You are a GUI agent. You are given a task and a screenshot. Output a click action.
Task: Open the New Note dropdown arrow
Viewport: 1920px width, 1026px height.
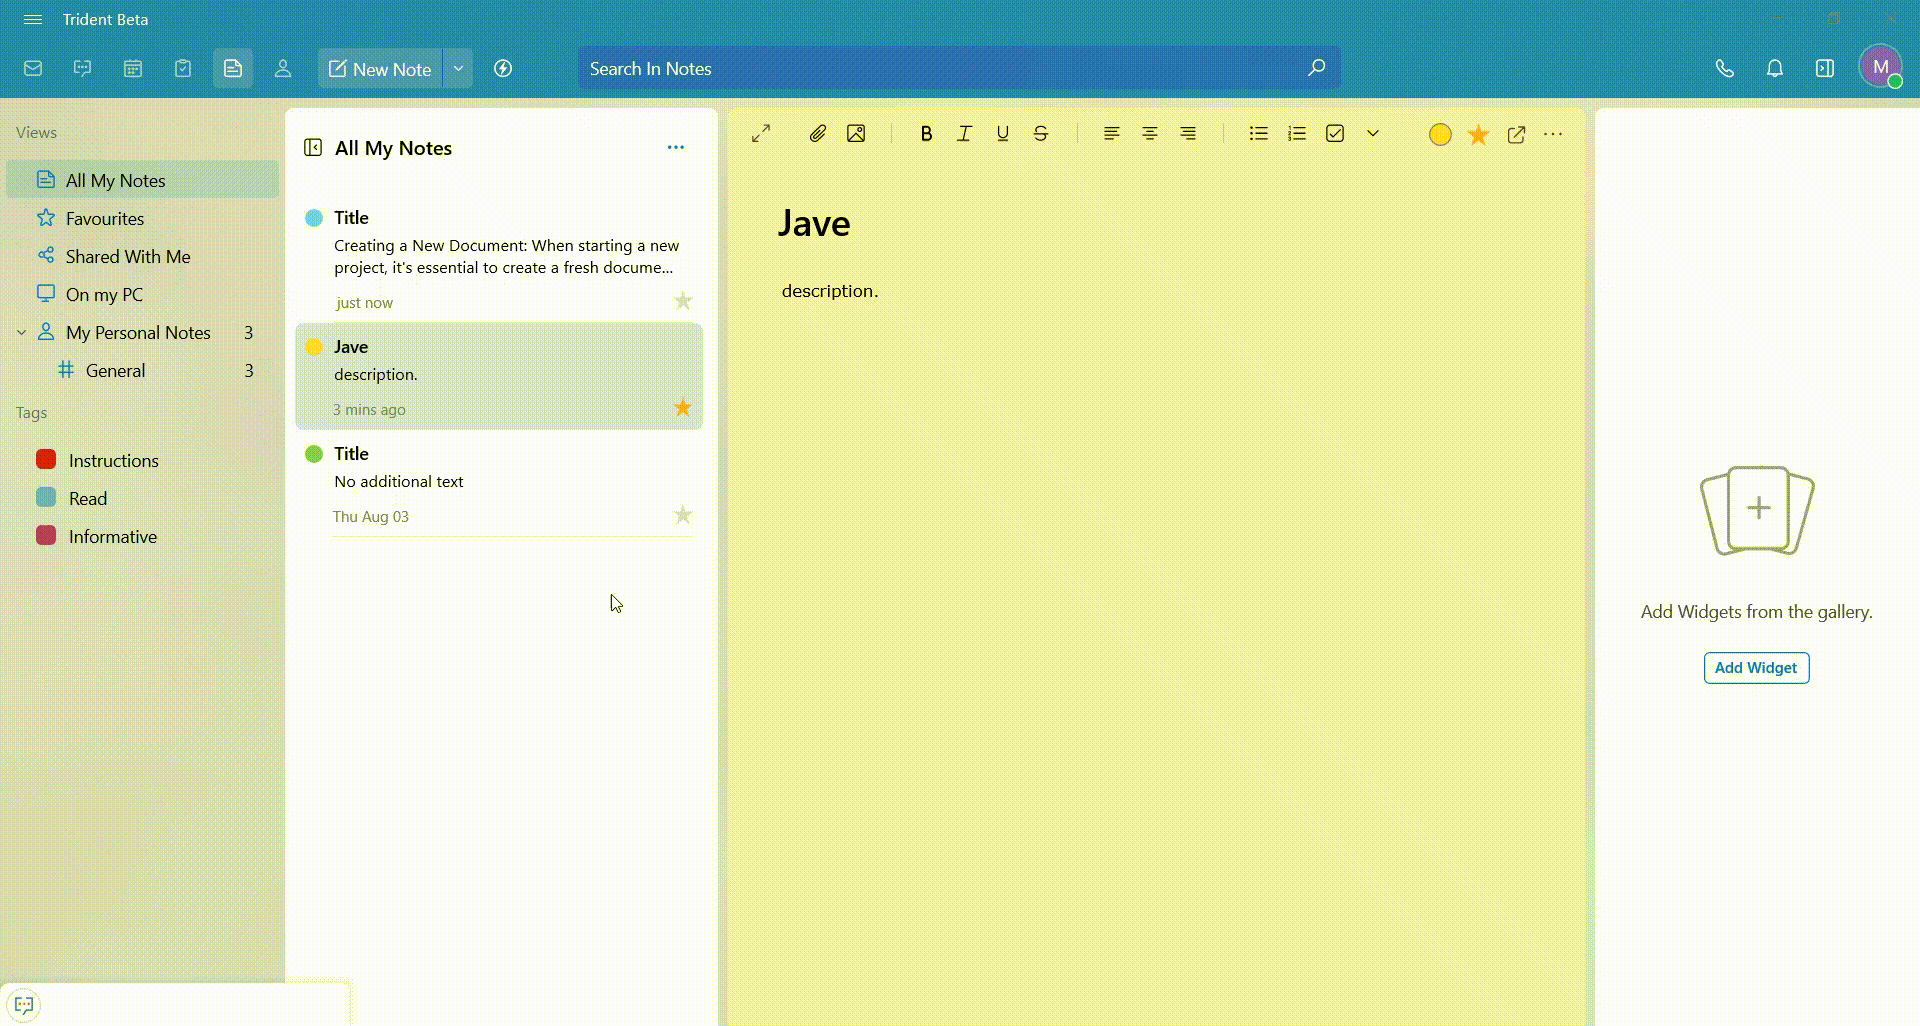[458, 69]
